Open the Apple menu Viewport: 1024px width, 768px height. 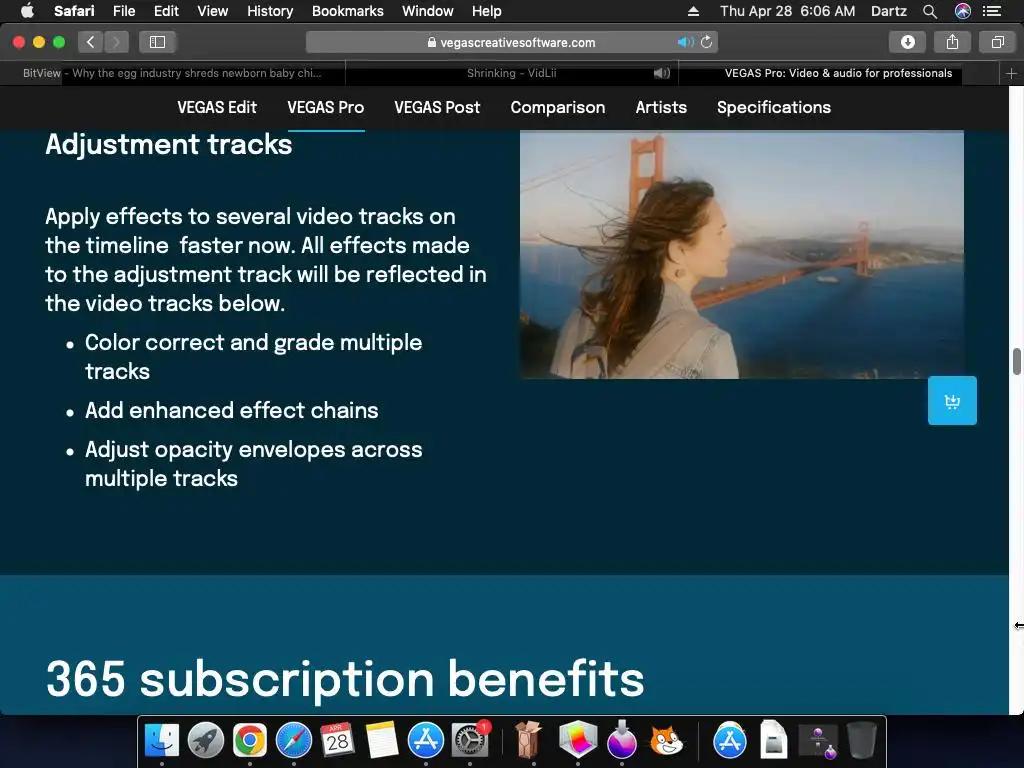[x=27, y=11]
